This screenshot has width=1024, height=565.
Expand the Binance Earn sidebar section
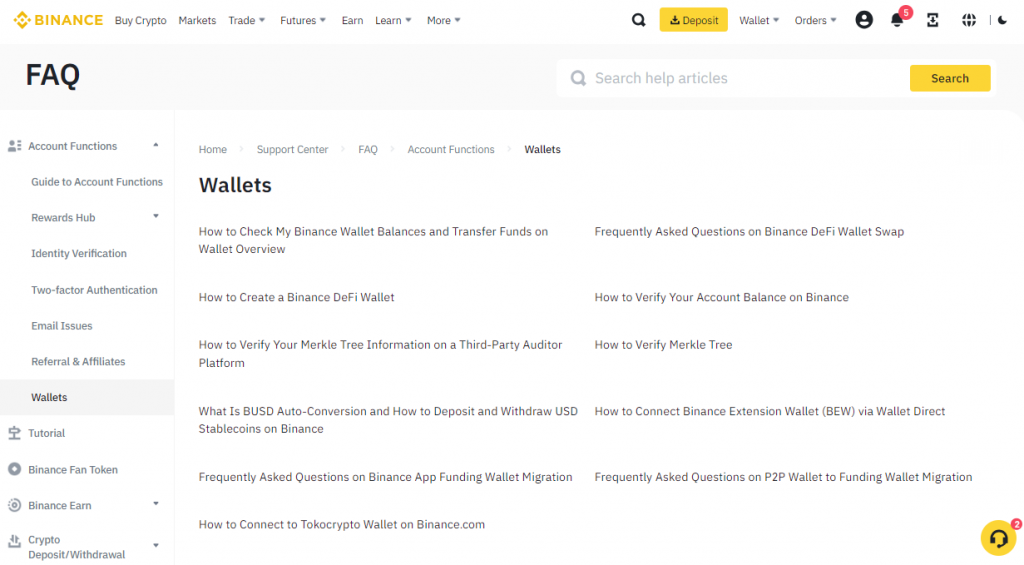click(156, 505)
